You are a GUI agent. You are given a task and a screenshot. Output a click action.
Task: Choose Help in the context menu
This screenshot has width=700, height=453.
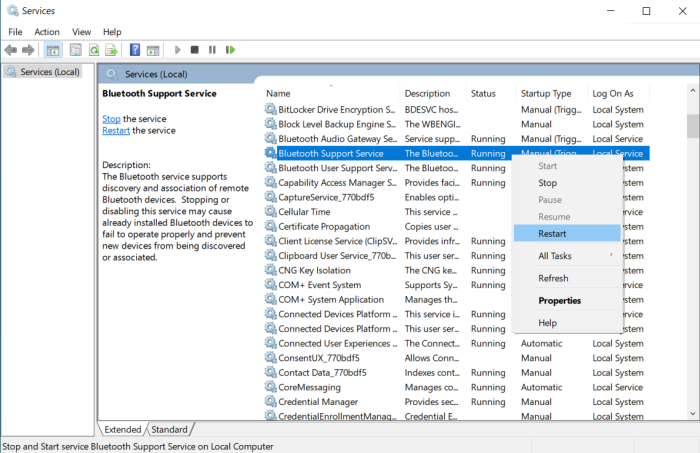pos(567,323)
